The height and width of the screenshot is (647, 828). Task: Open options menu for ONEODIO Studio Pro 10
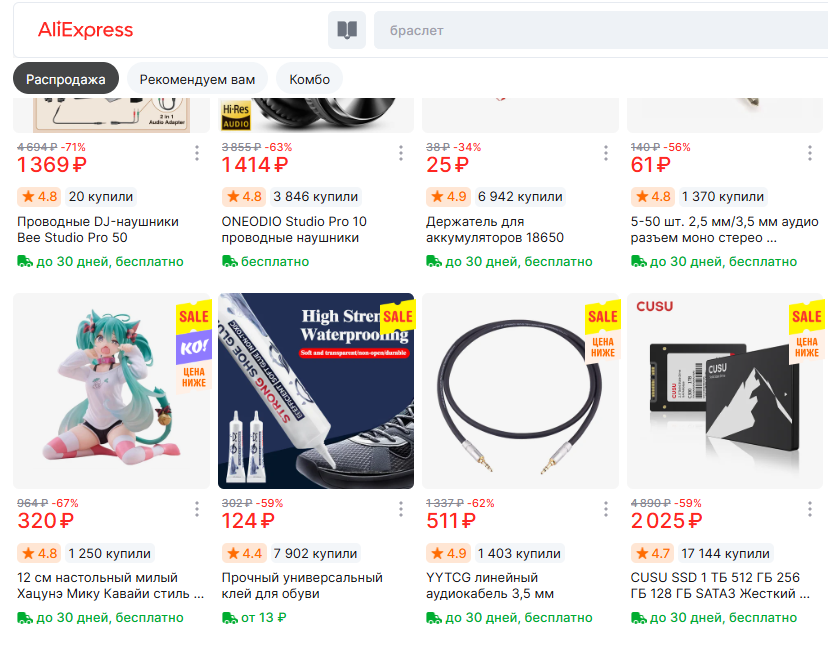[401, 153]
